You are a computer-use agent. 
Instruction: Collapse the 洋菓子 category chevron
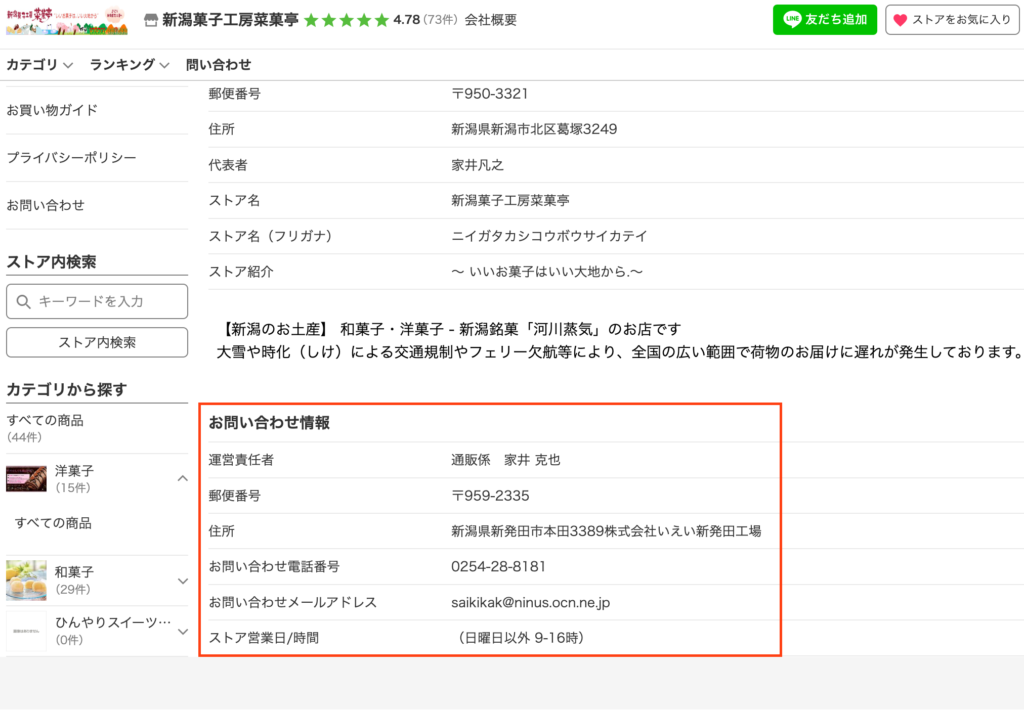[x=182, y=479]
